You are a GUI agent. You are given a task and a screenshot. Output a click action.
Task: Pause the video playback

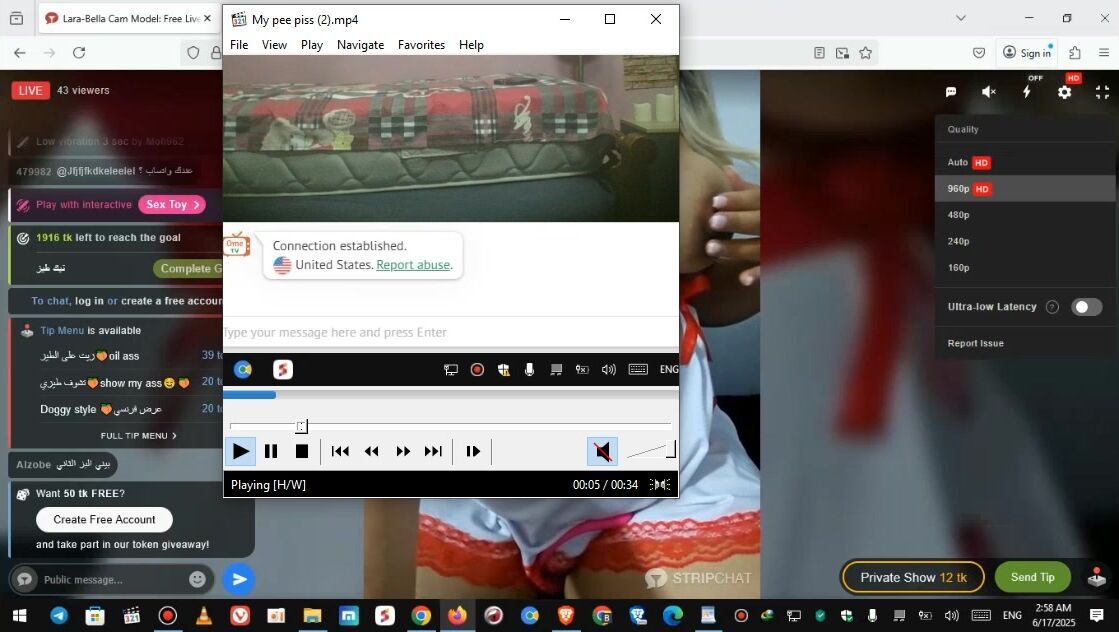[x=271, y=452]
